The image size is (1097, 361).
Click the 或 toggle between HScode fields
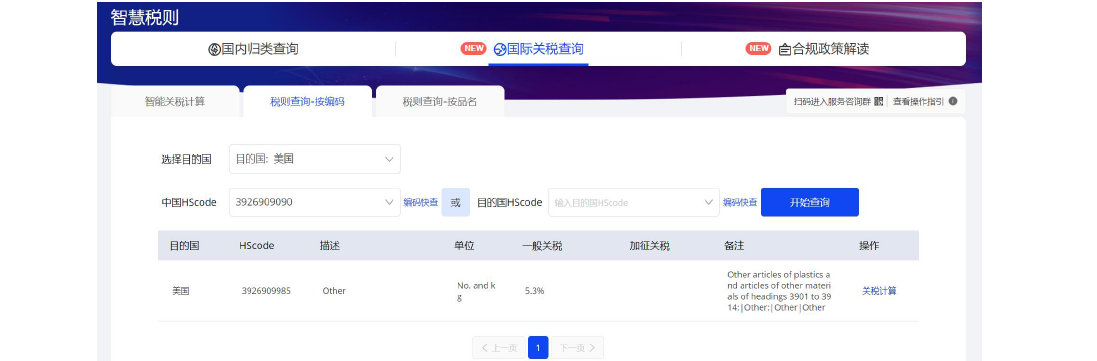(455, 202)
